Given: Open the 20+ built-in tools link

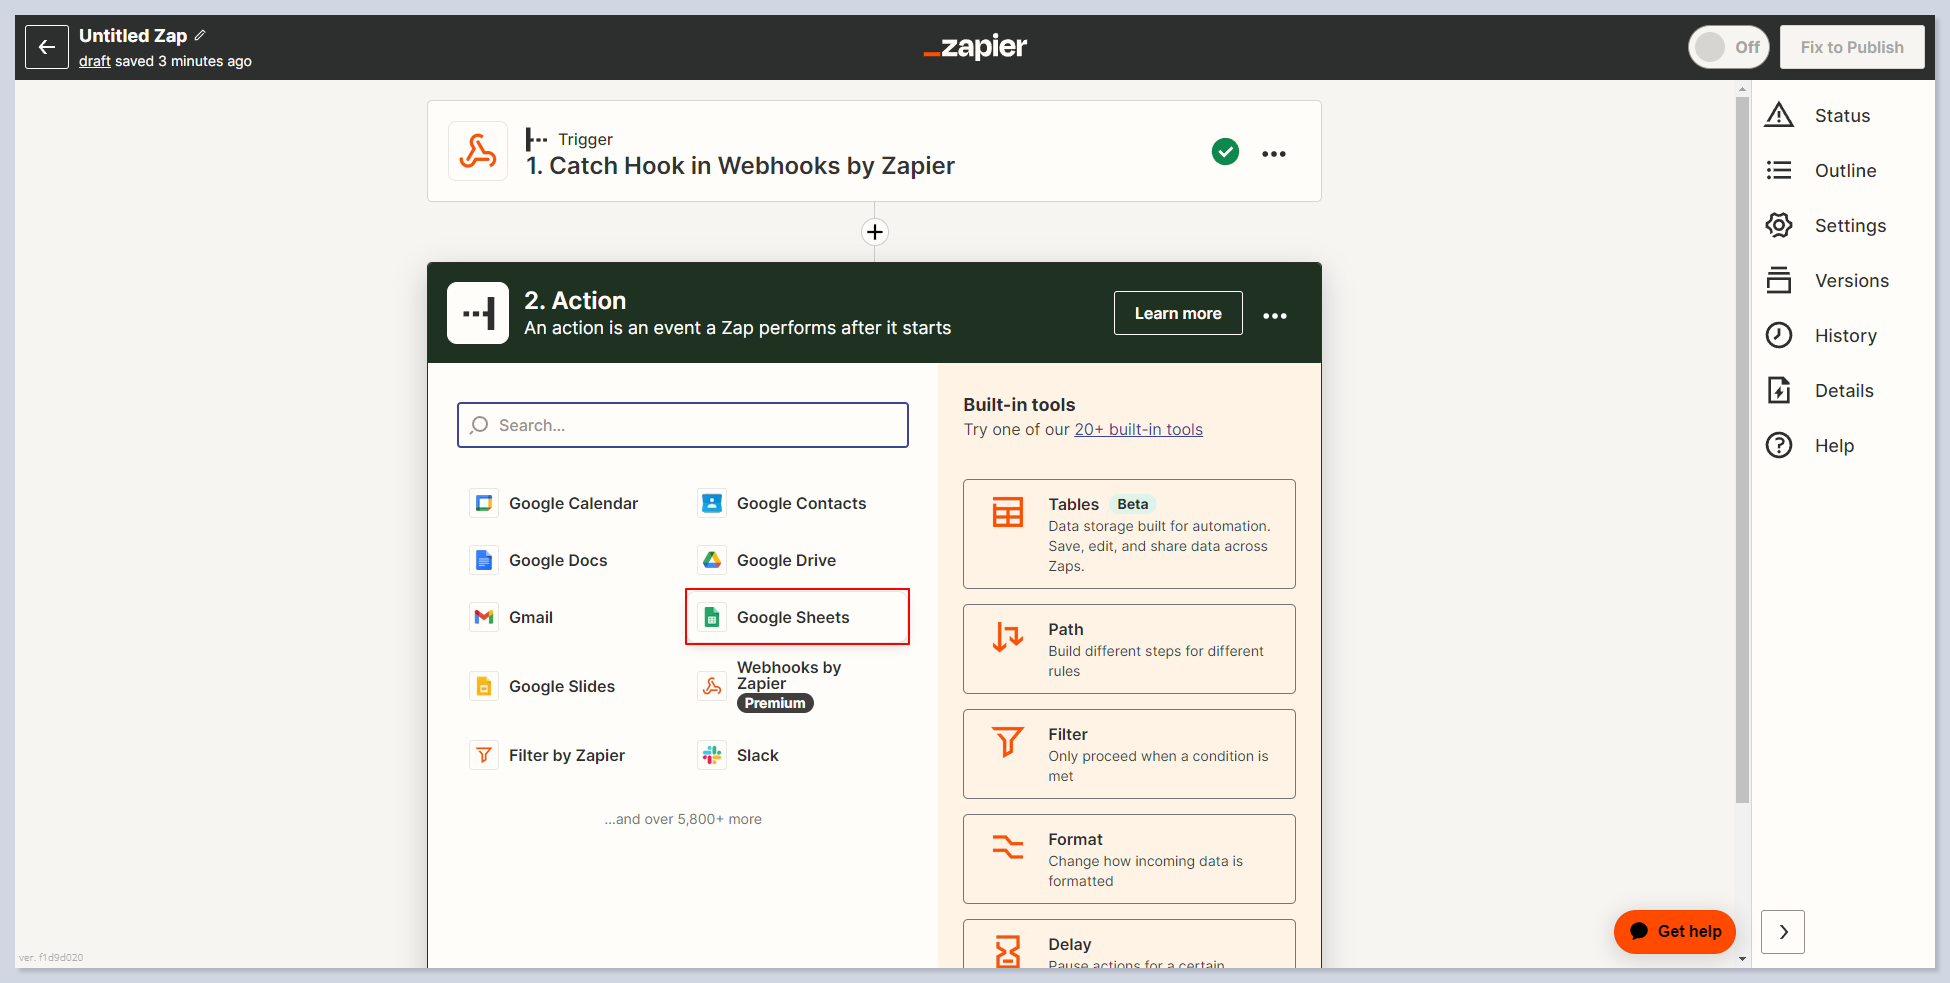Looking at the screenshot, I should [x=1138, y=429].
